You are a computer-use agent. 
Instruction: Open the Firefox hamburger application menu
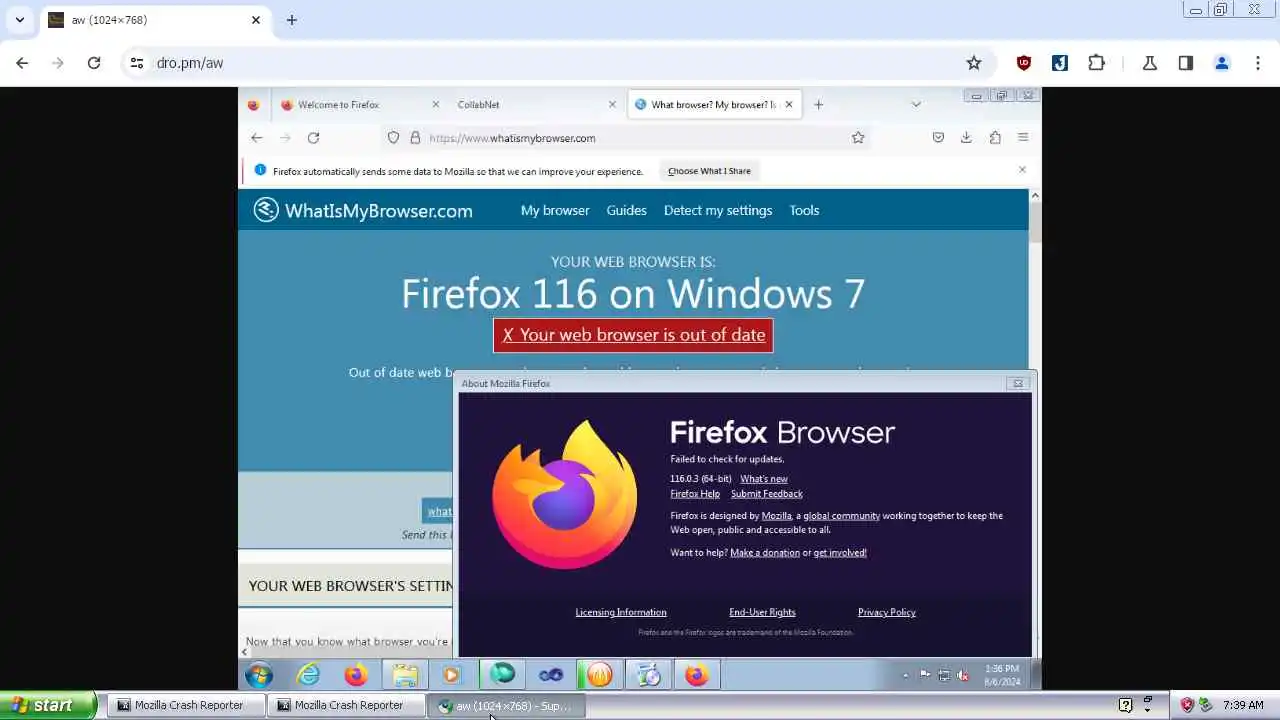click(x=1023, y=138)
